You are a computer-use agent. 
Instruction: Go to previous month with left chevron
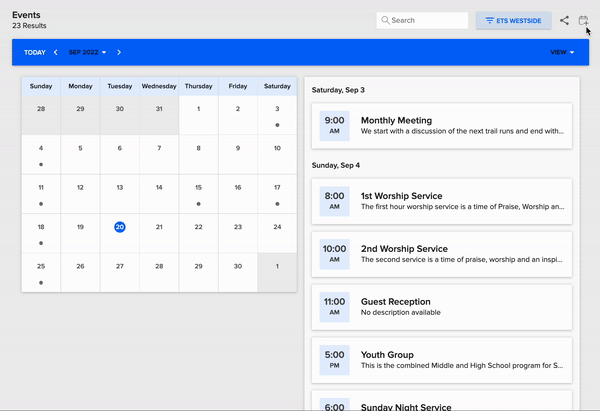(x=56, y=52)
